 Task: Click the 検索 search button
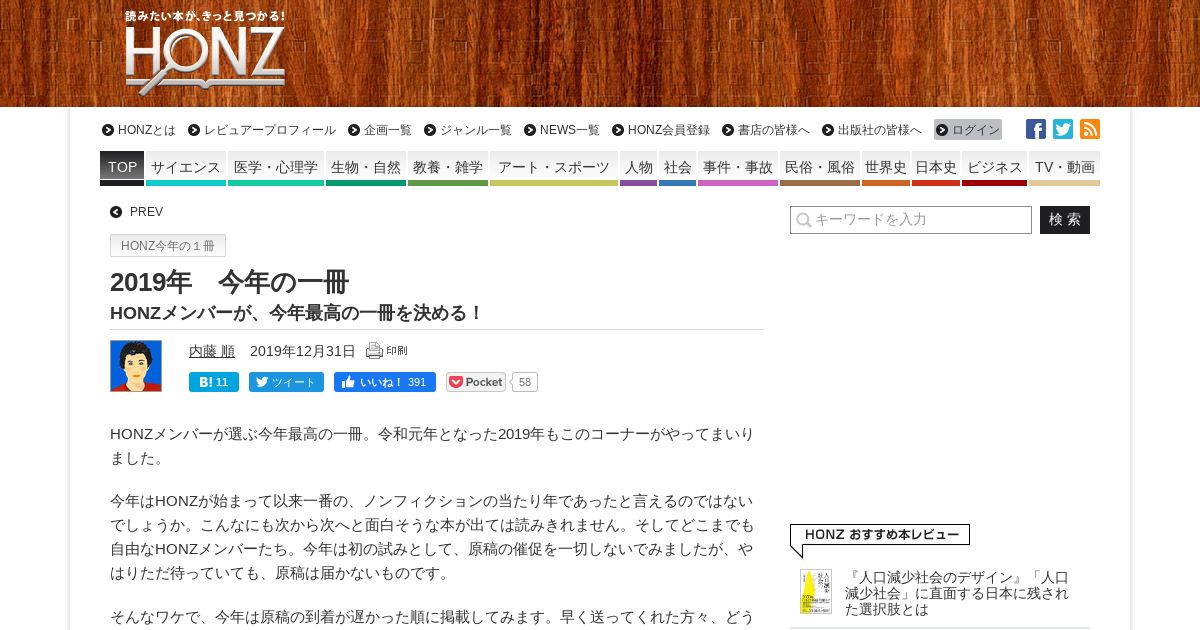pyautogui.click(x=1065, y=220)
